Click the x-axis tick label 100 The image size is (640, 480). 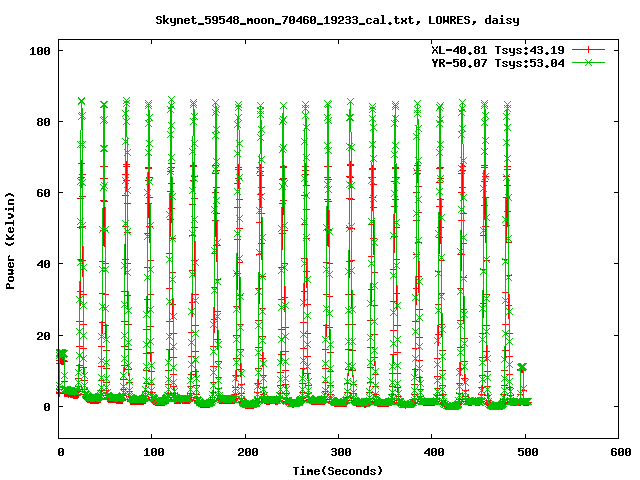tap(153, 452)
